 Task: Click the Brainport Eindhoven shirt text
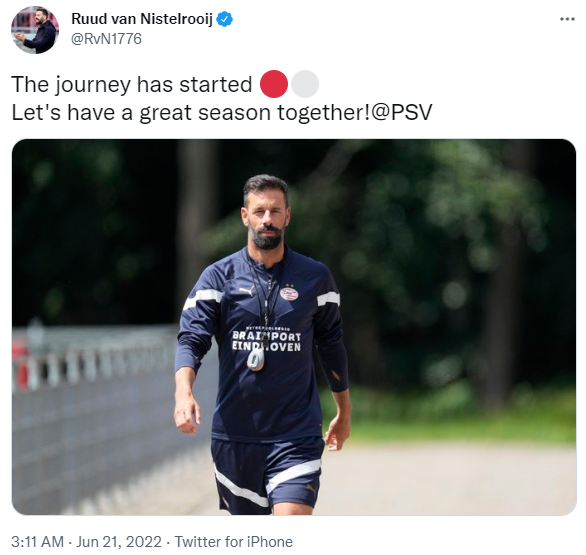coord(266,340)
